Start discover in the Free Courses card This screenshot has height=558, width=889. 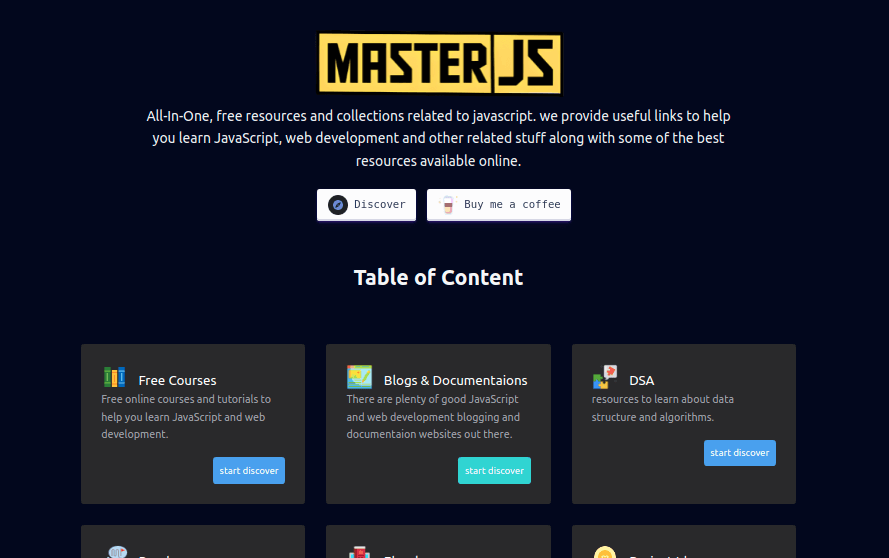pyautogui.click(x=249, y=471)
